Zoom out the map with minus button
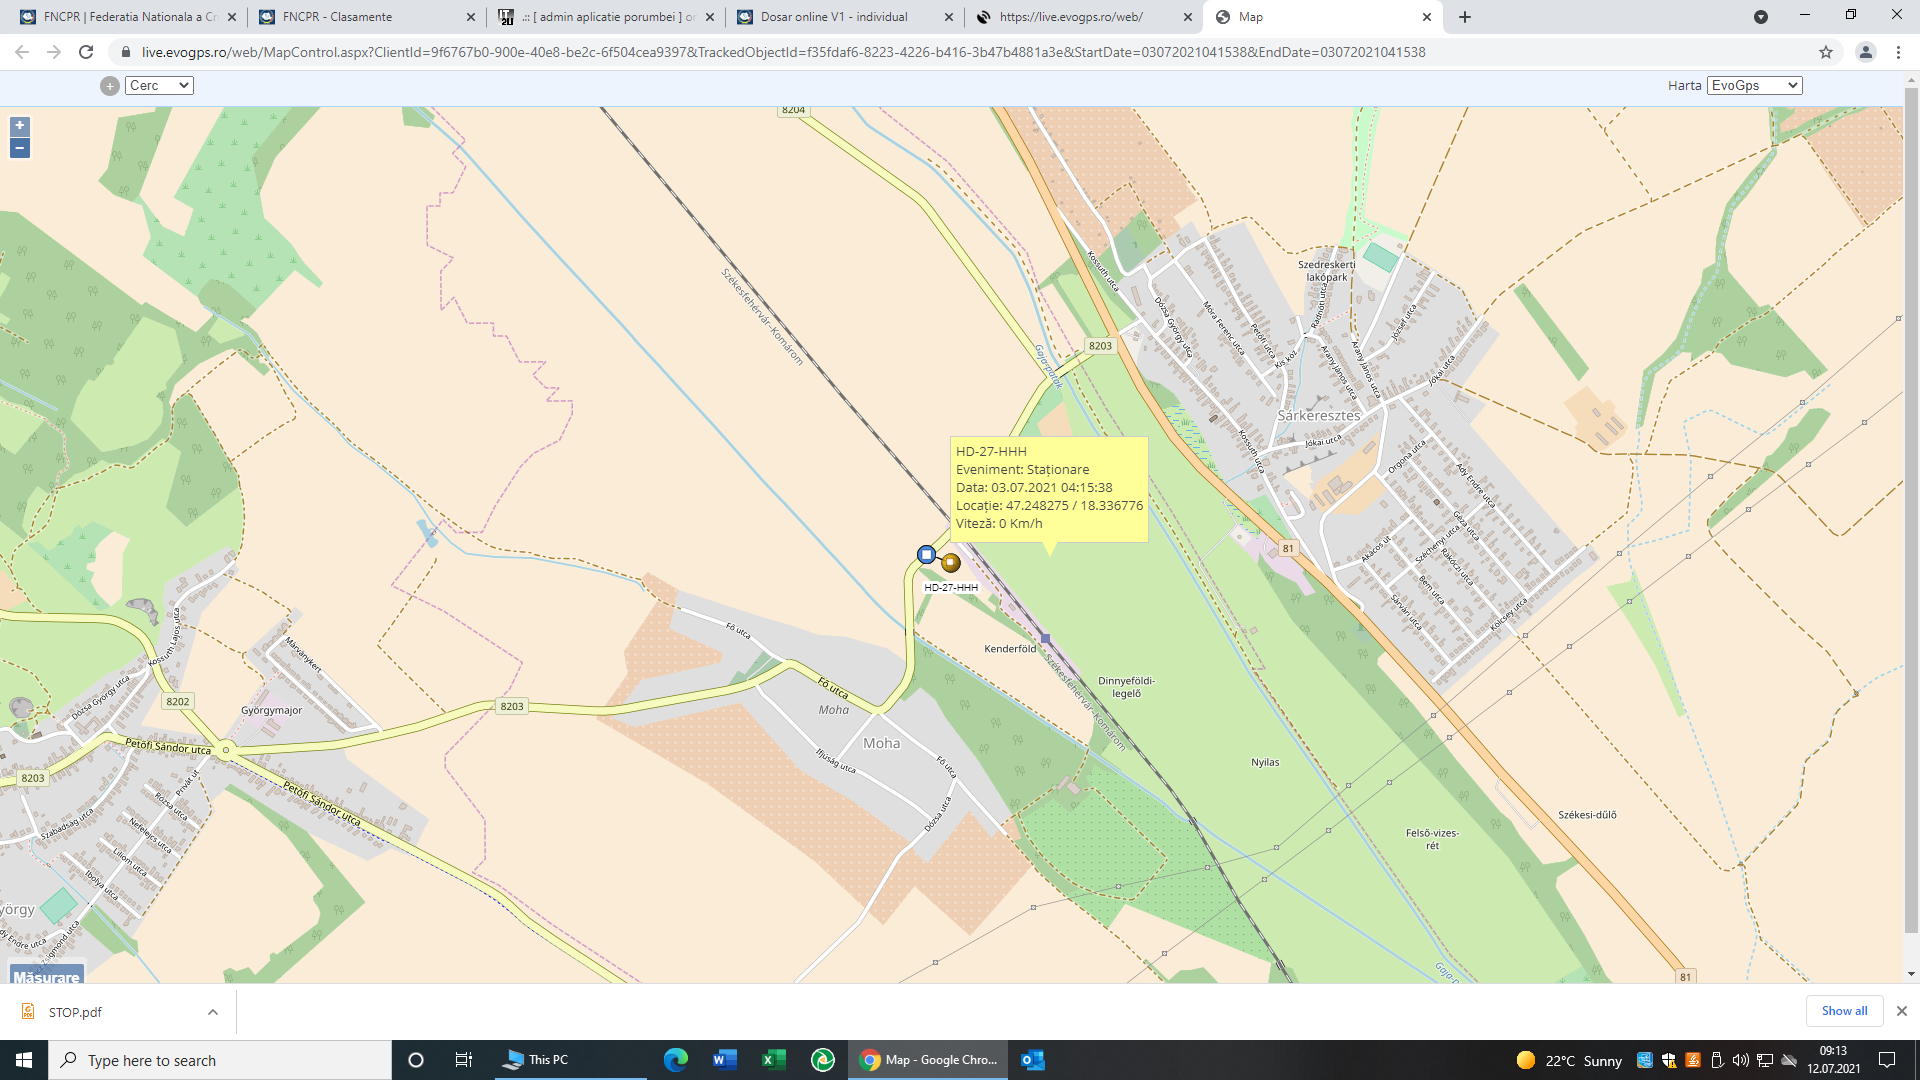Screen dimensions: 1920x1080 pos(19,148)
